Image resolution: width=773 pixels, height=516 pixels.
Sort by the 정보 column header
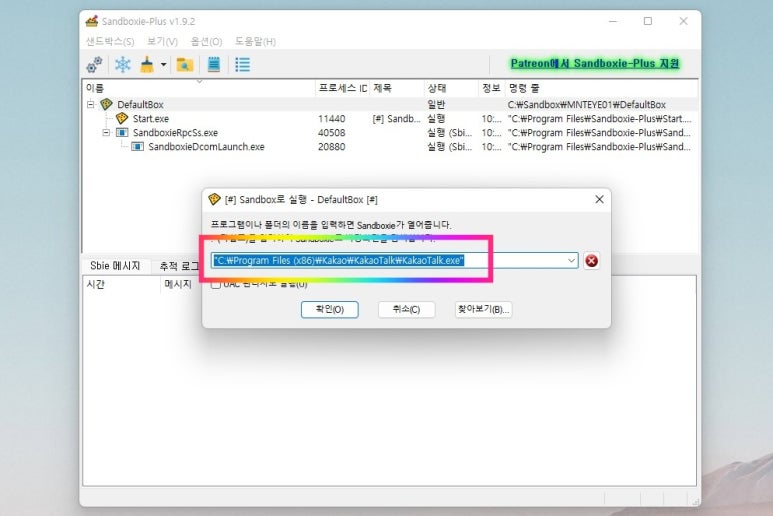(492, 88)
